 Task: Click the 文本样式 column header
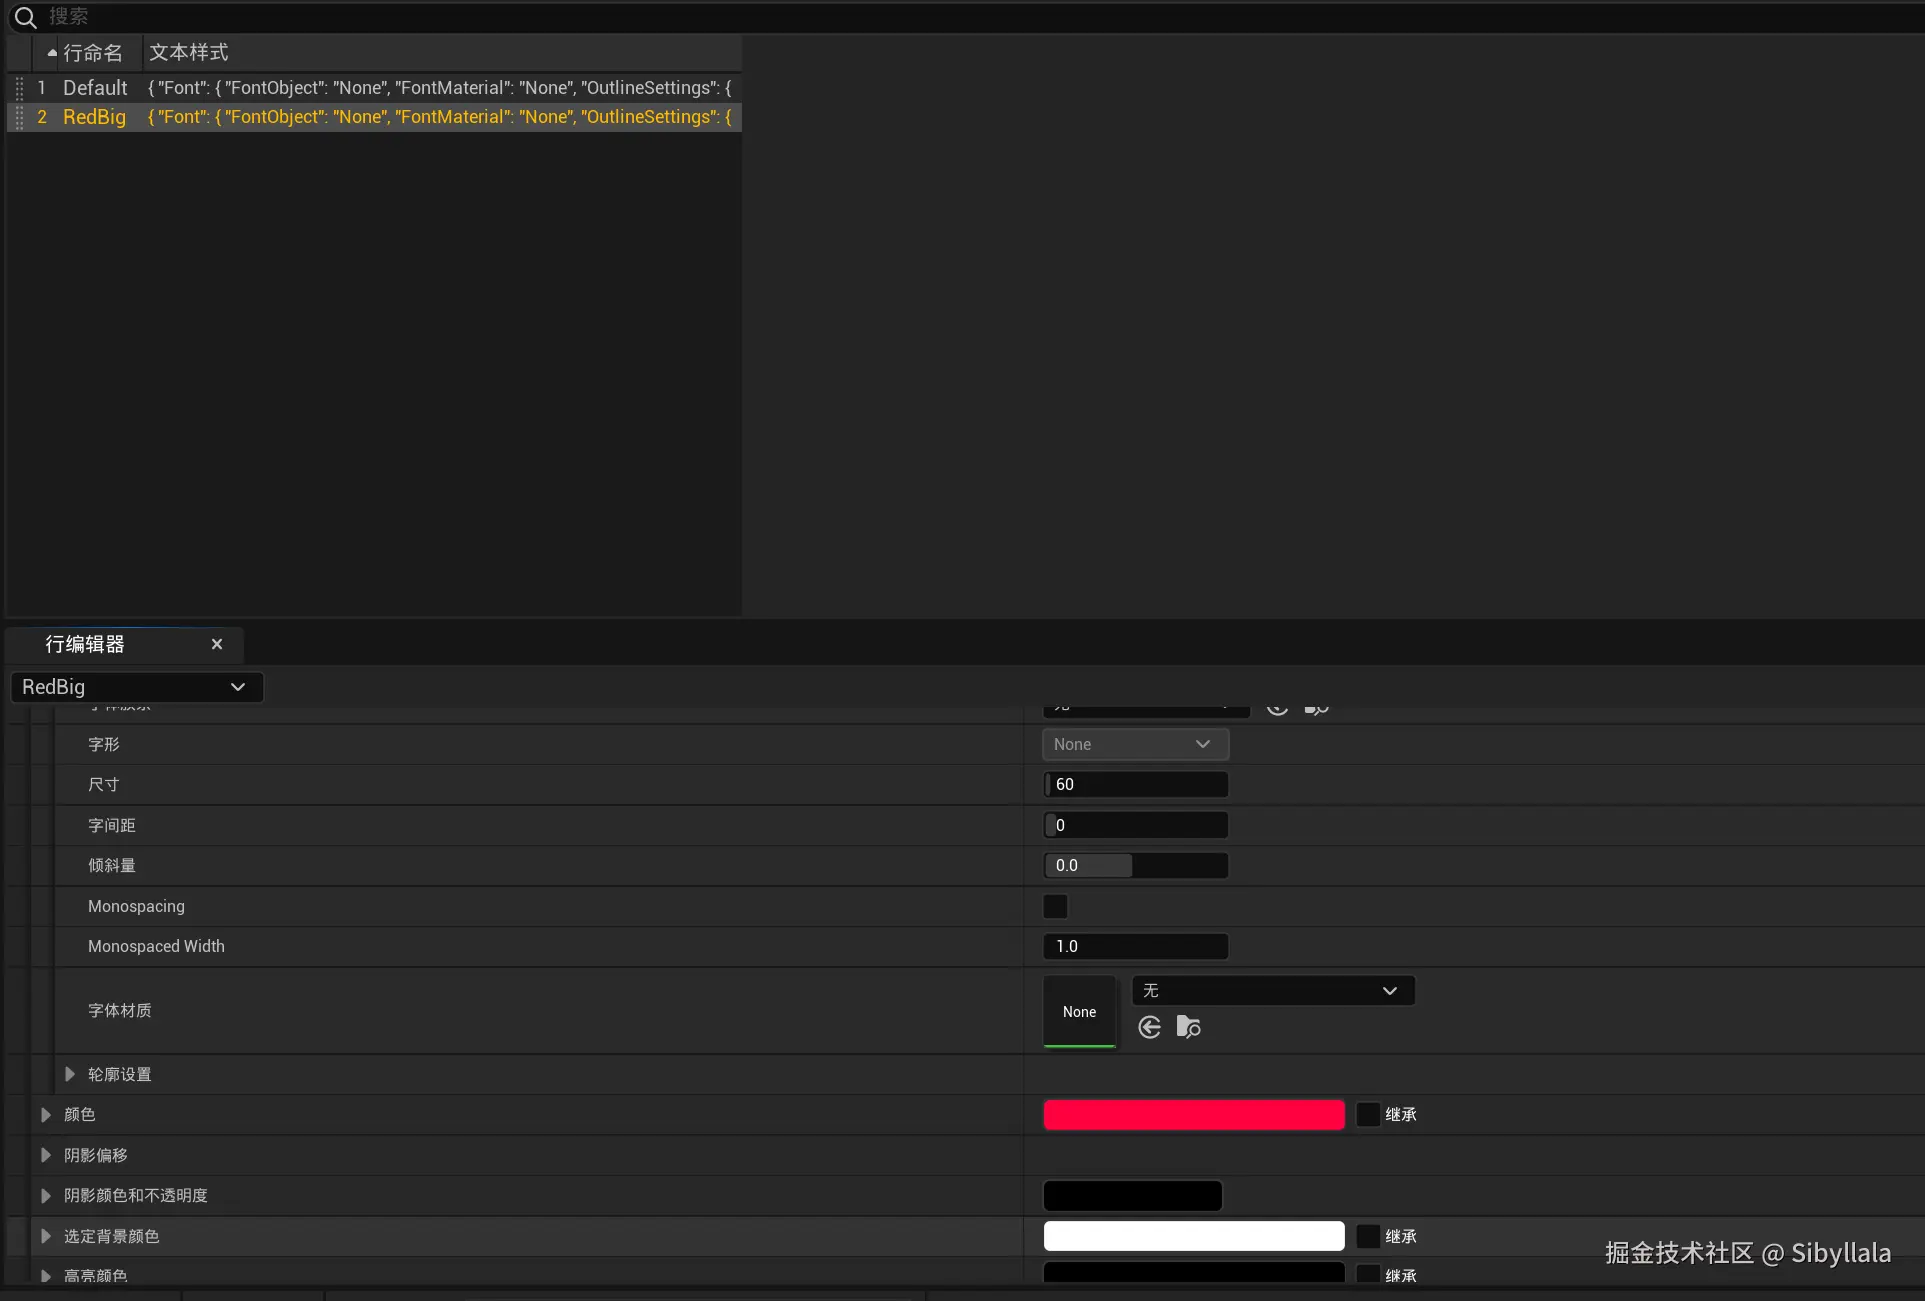tap(188, 53)
